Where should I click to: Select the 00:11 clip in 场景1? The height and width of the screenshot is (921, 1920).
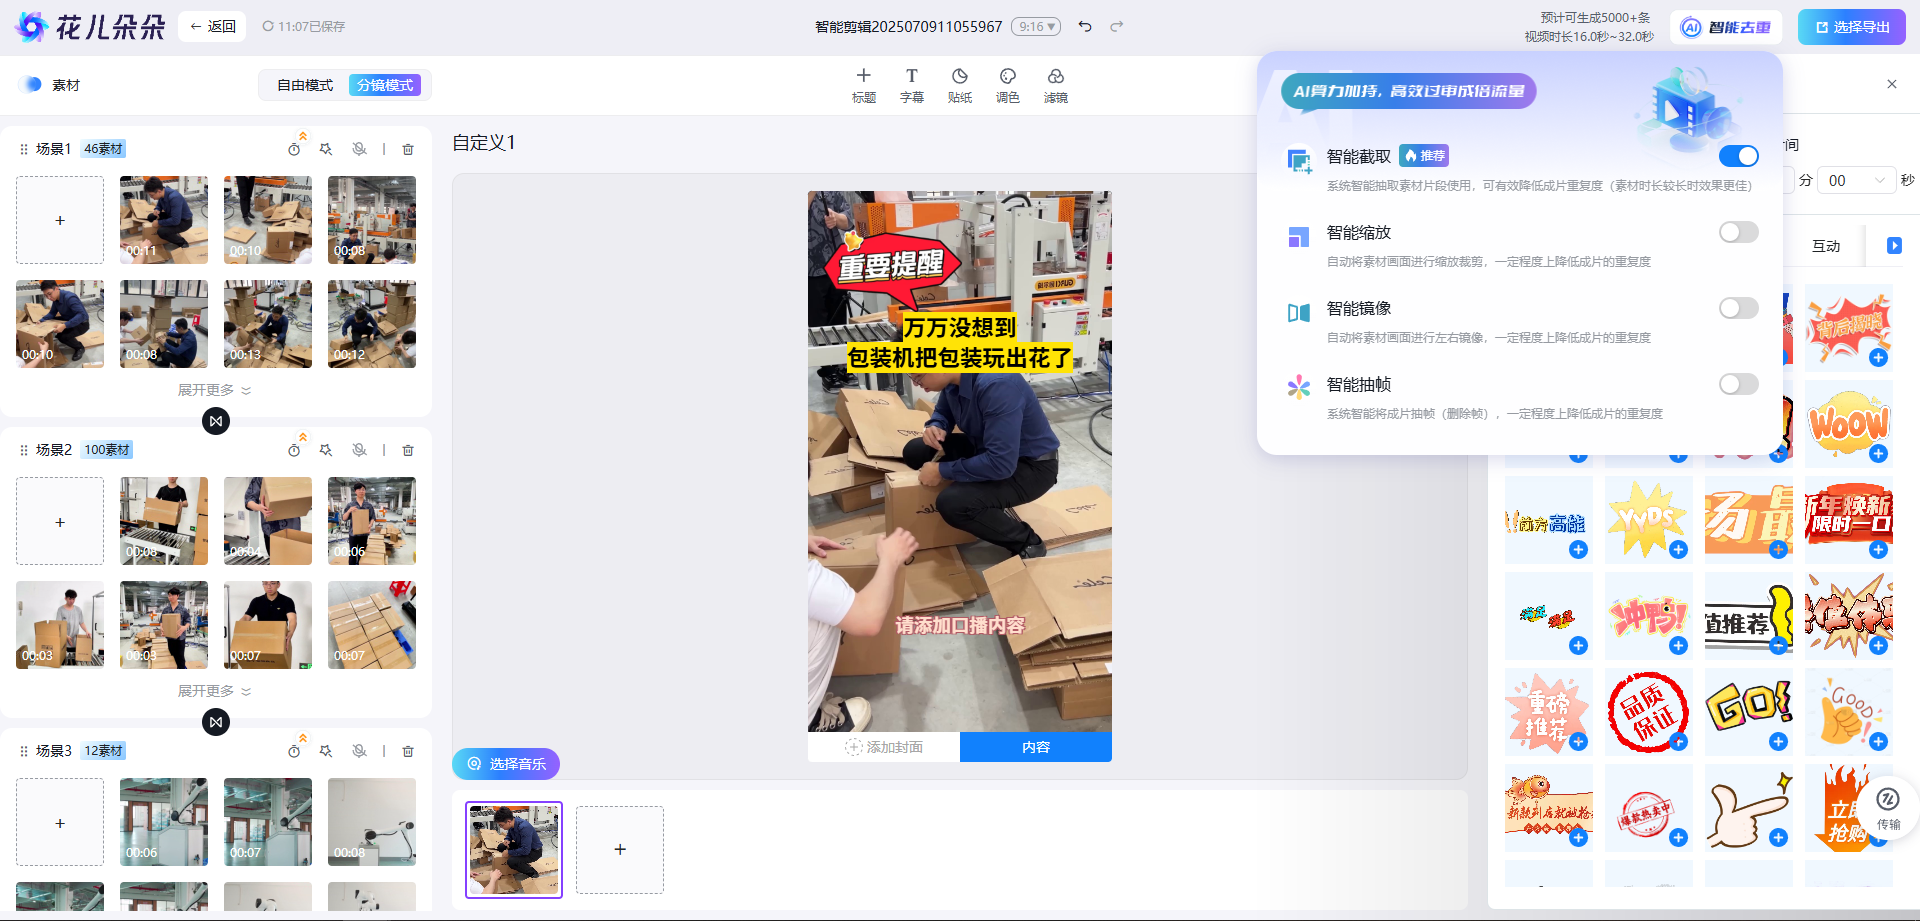pyautogui.click(x=164, y=220)
